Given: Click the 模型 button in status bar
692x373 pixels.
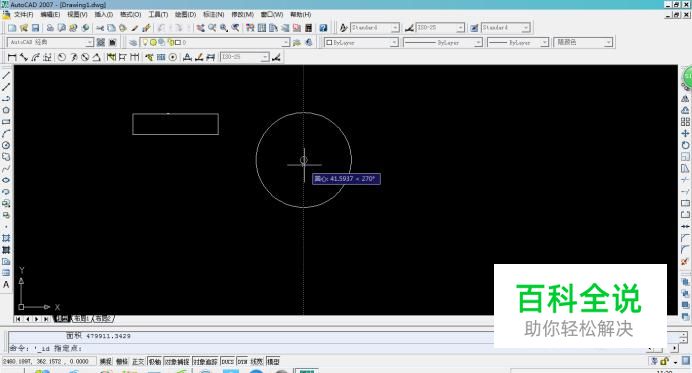Looking at the screenshot, I should pos(273,362).
